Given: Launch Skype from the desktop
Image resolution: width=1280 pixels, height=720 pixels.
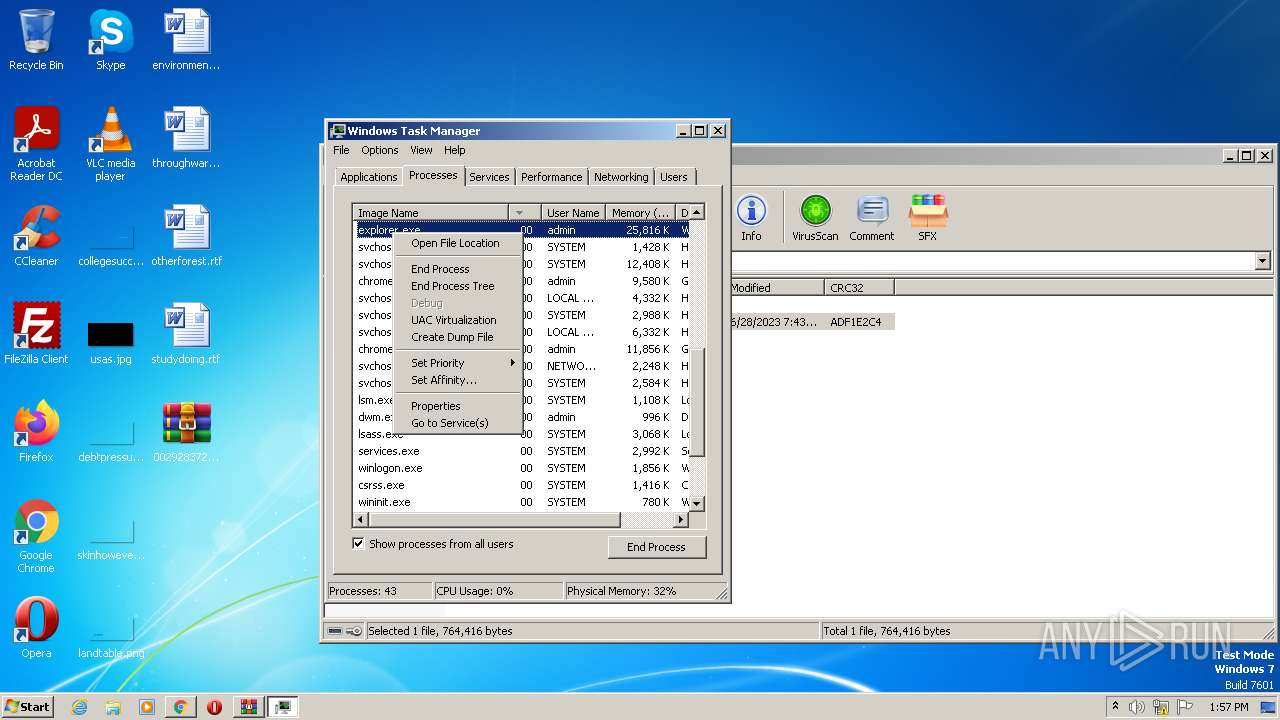Looking at the screenshot, I should pos(110,40).
